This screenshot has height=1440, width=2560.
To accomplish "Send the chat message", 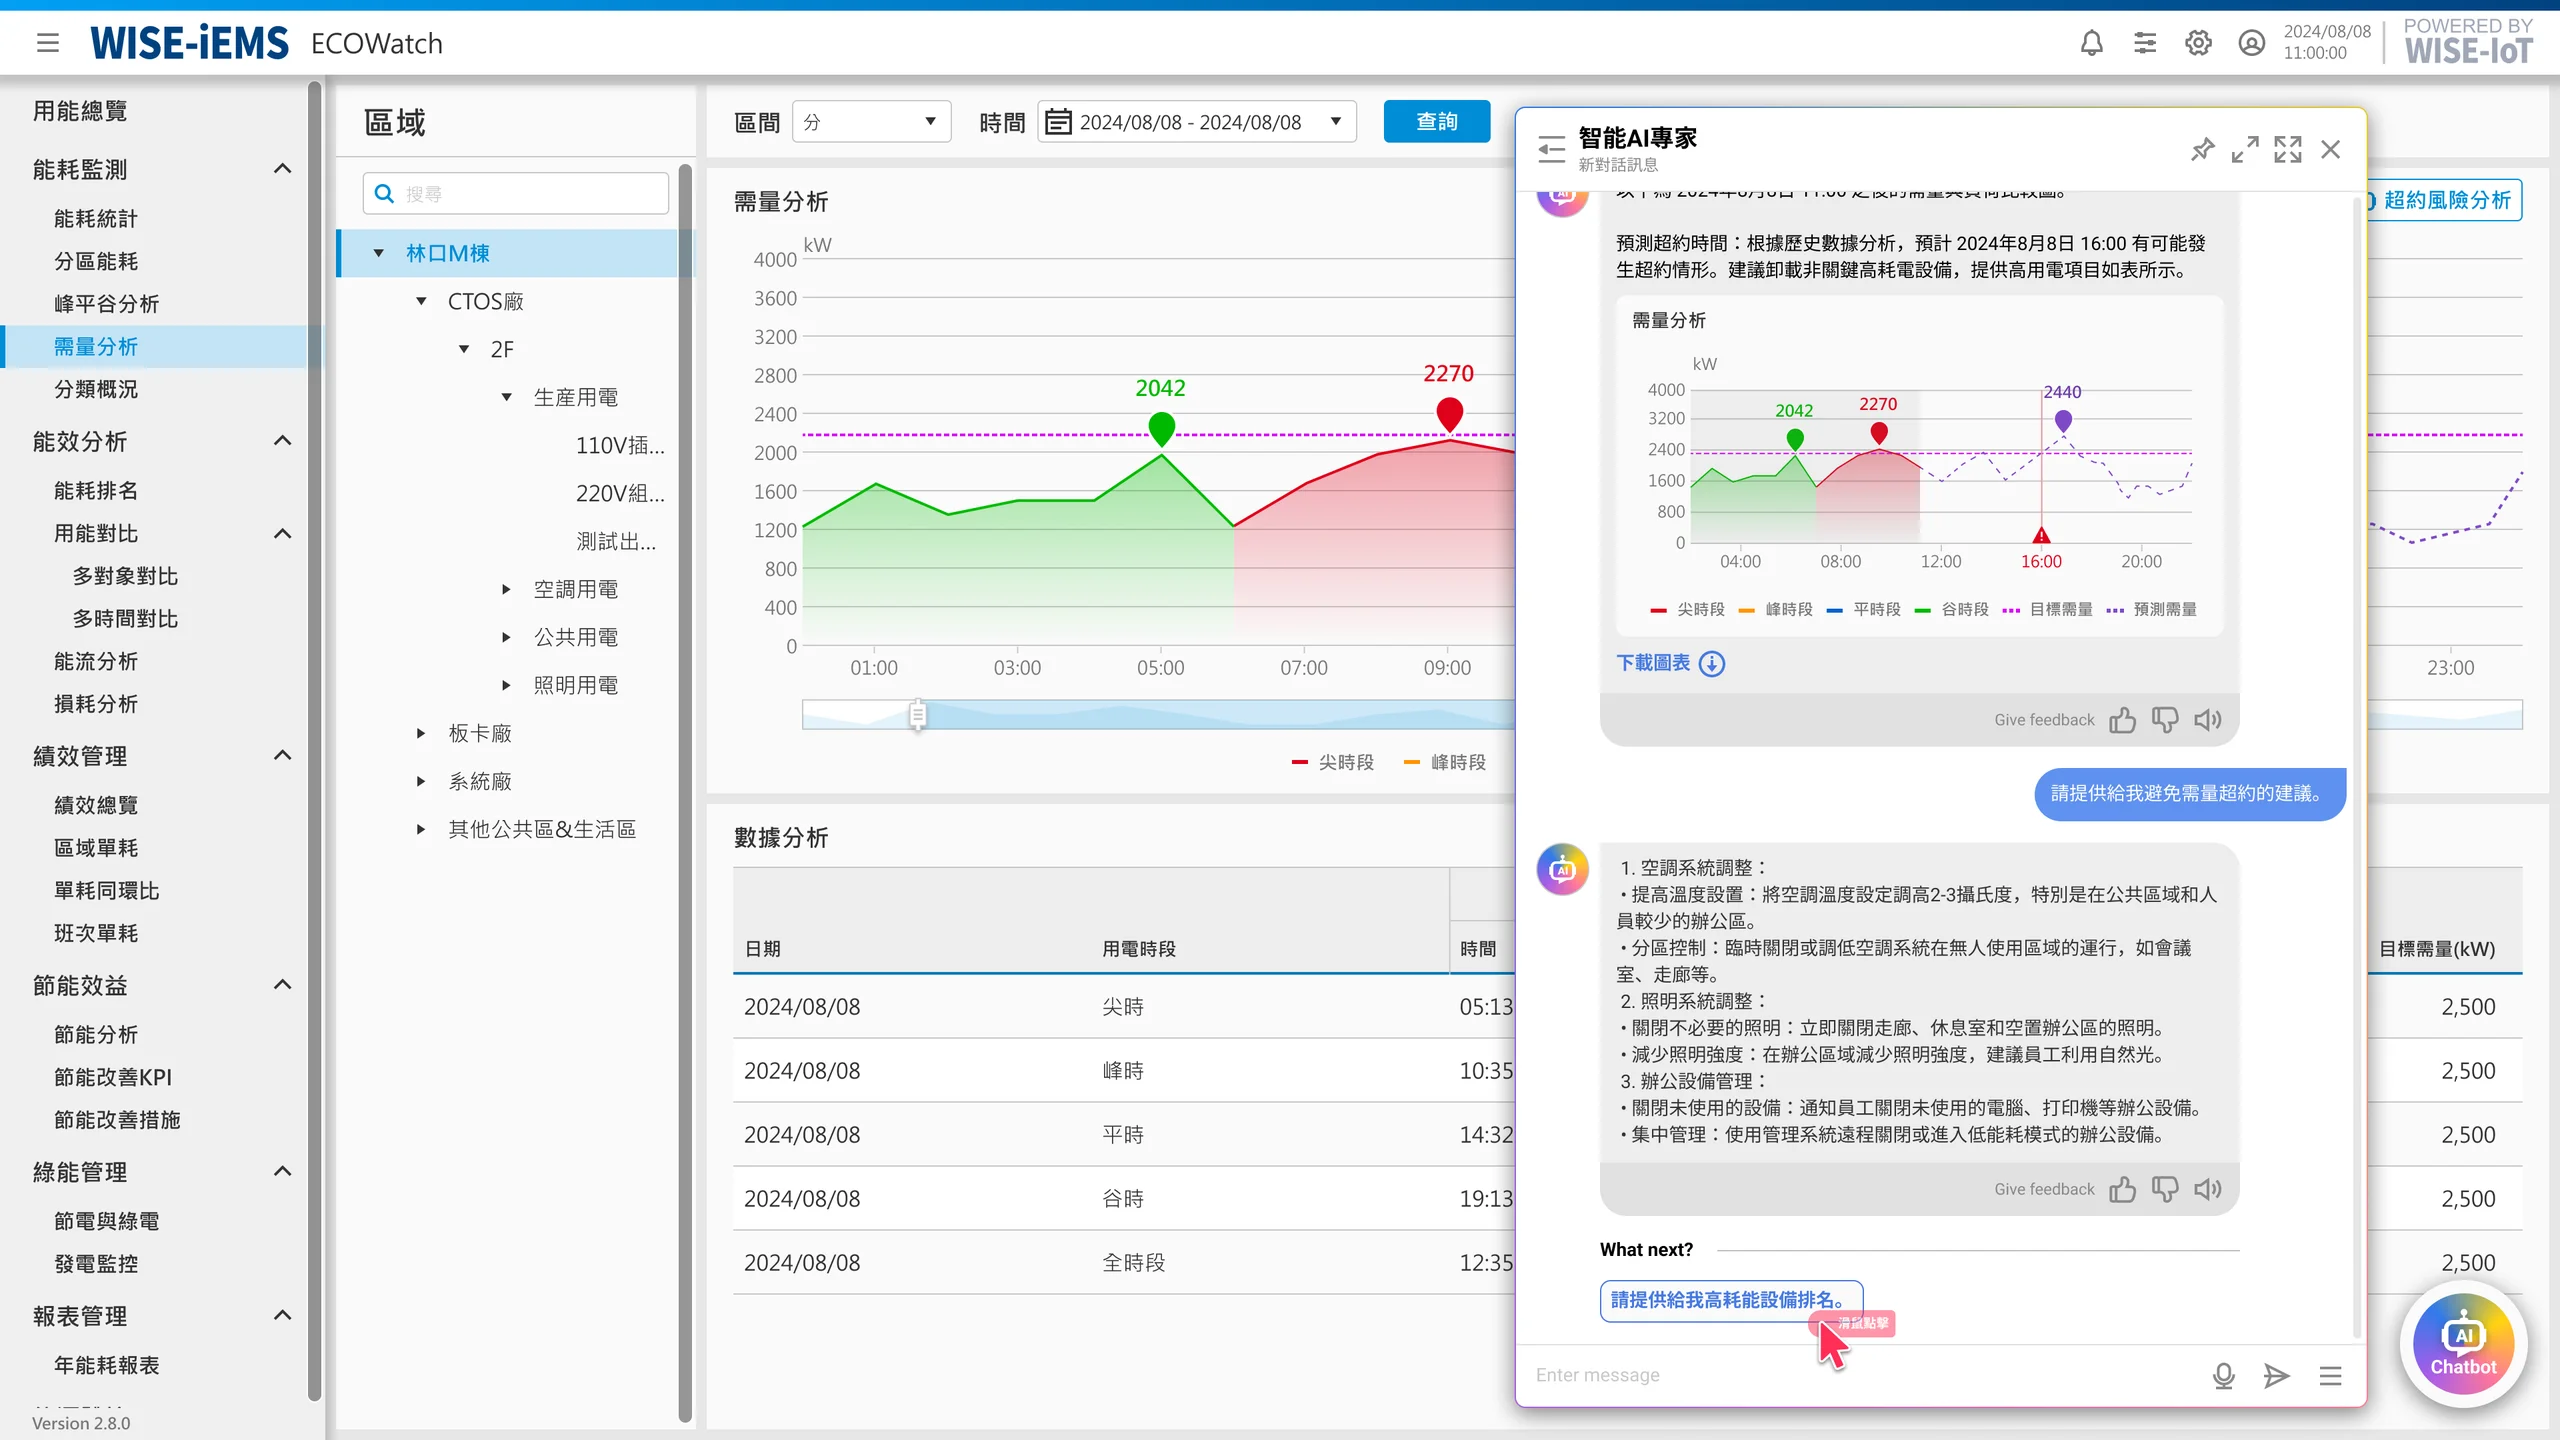I will coord(2277,1376).
